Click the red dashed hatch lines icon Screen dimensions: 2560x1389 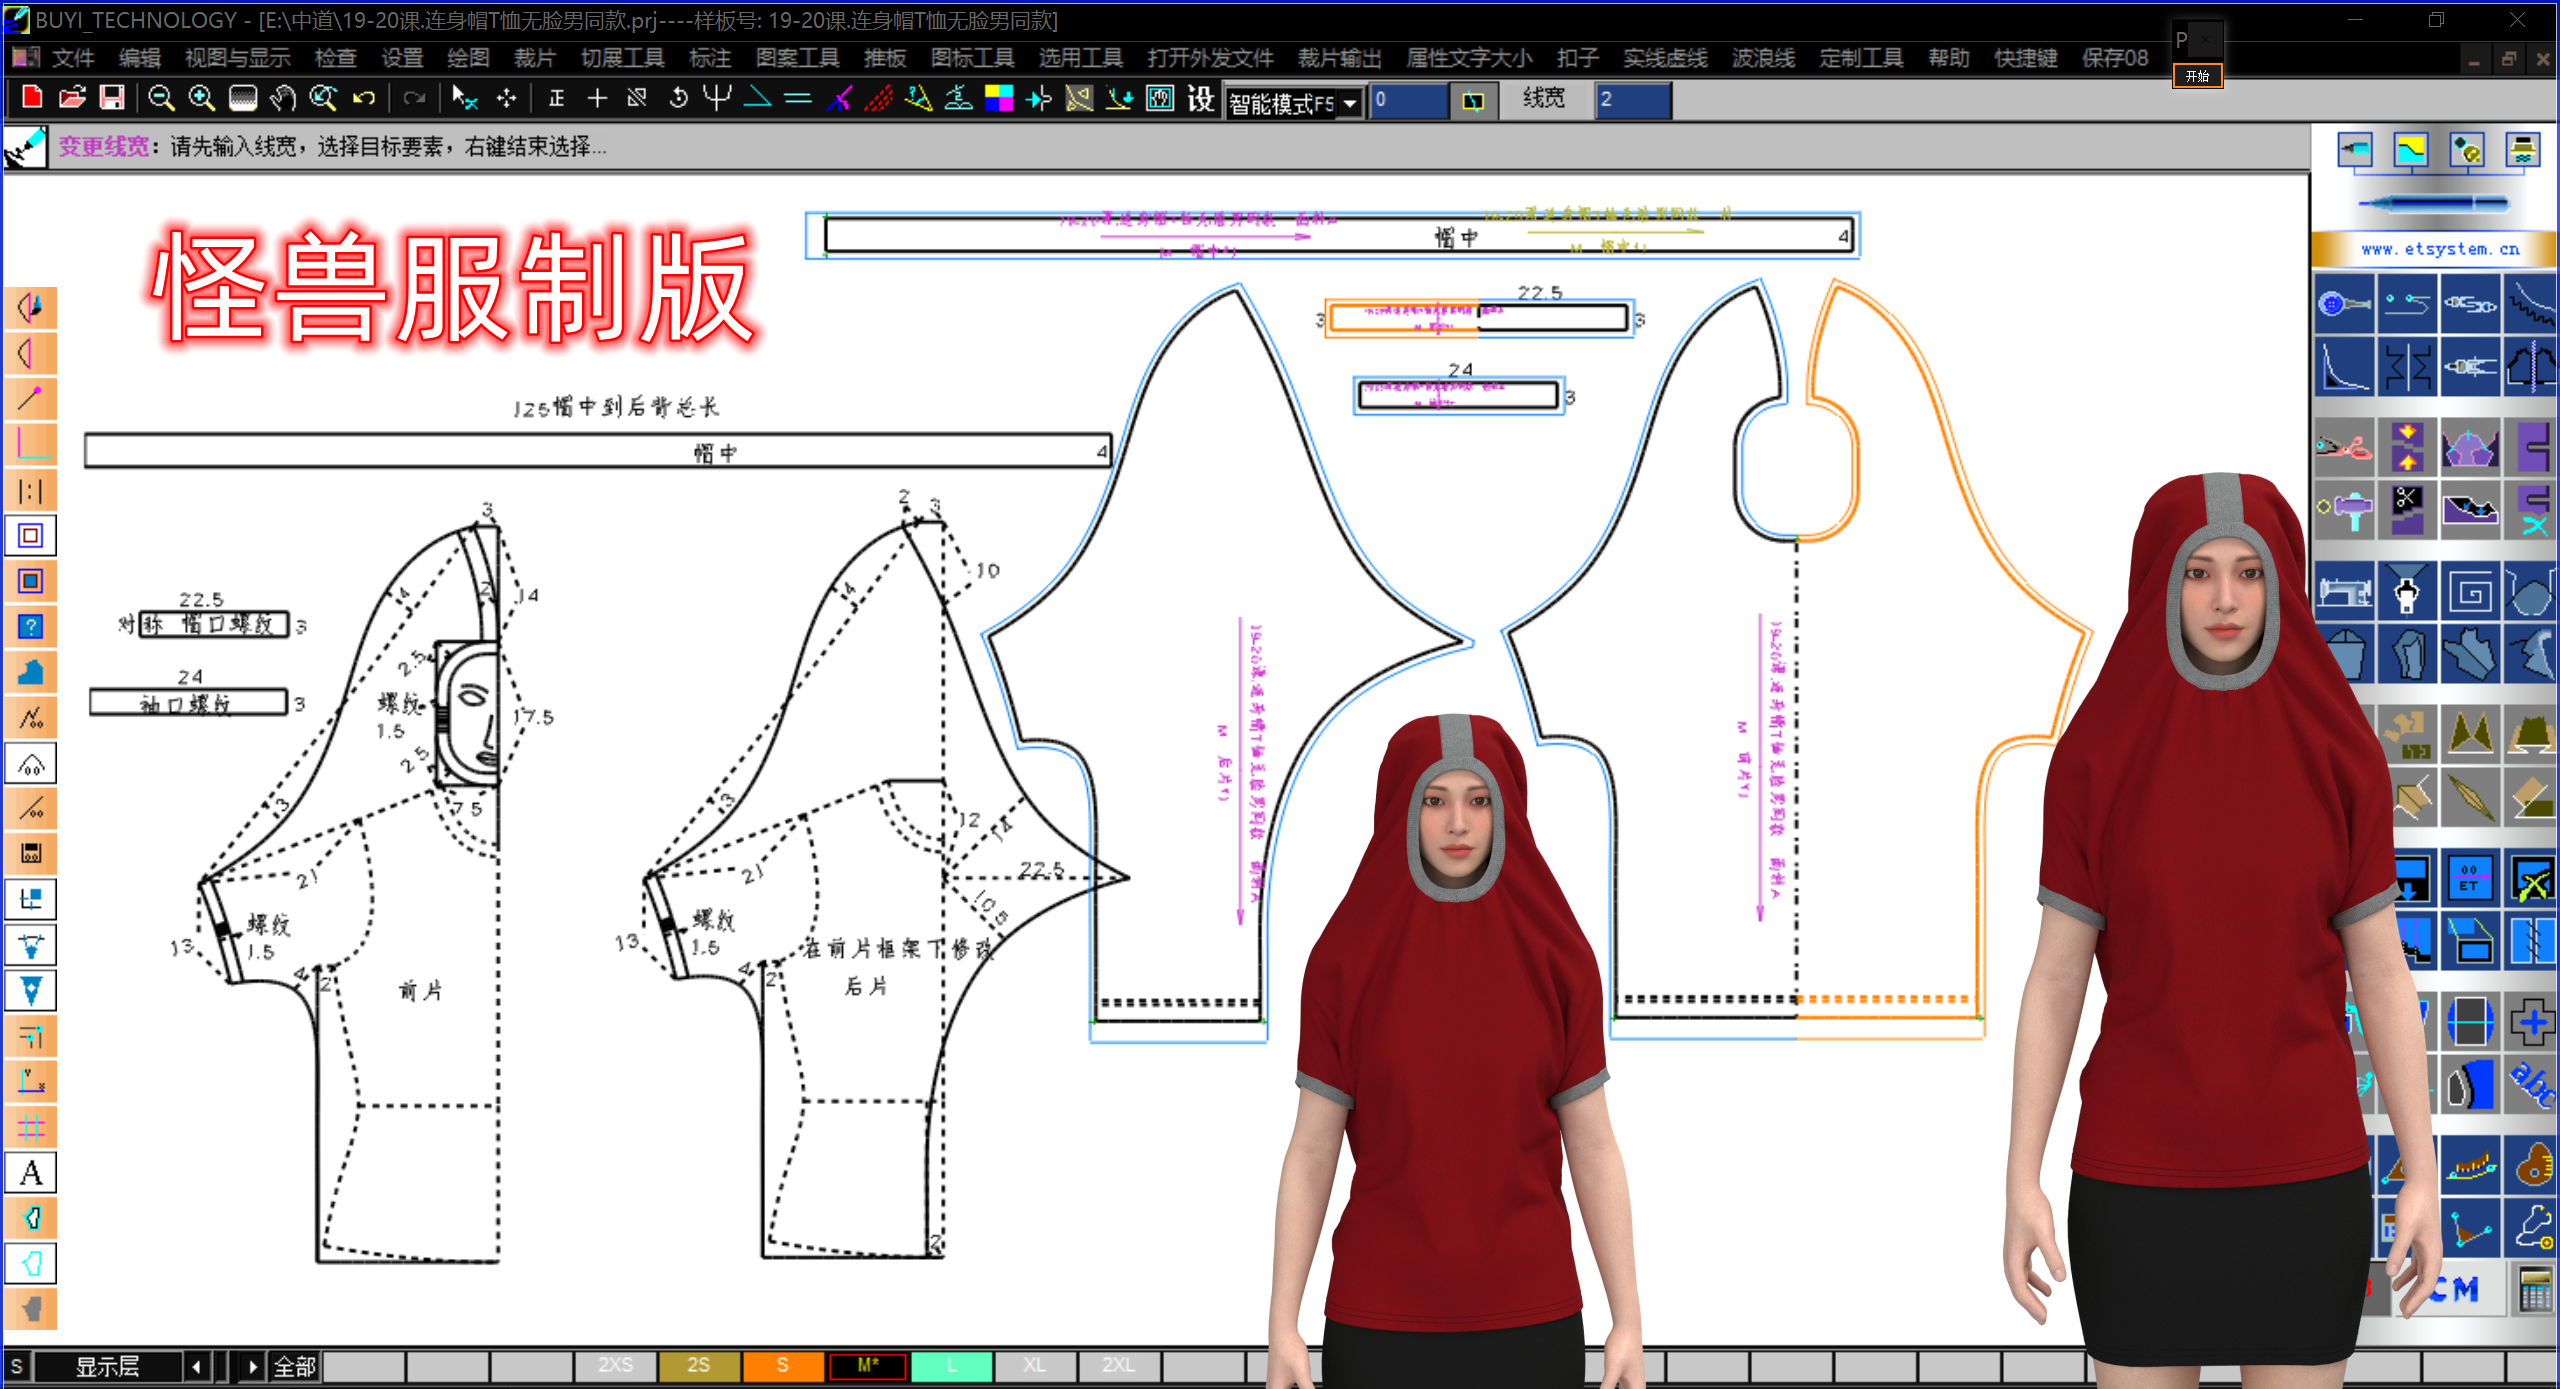(879, 98)
